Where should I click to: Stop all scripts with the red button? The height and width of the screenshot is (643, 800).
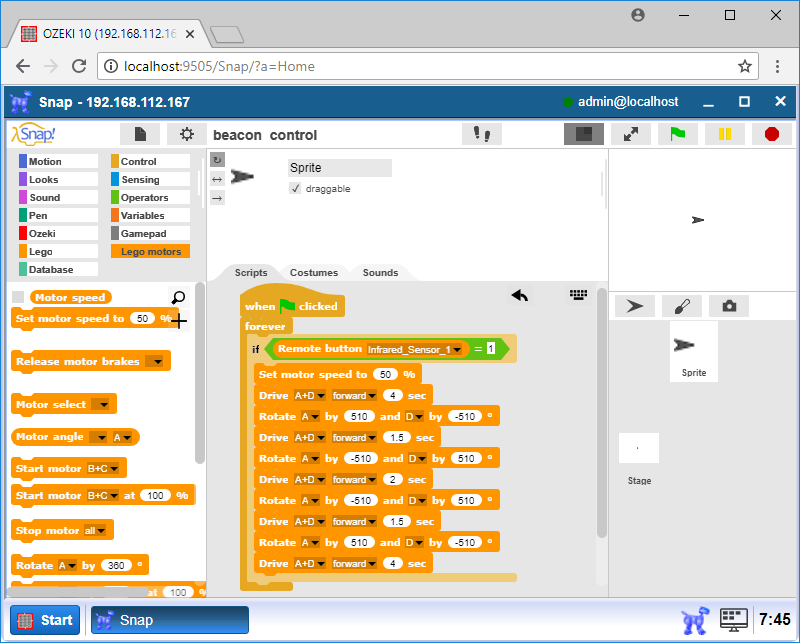tap(772, 134)
